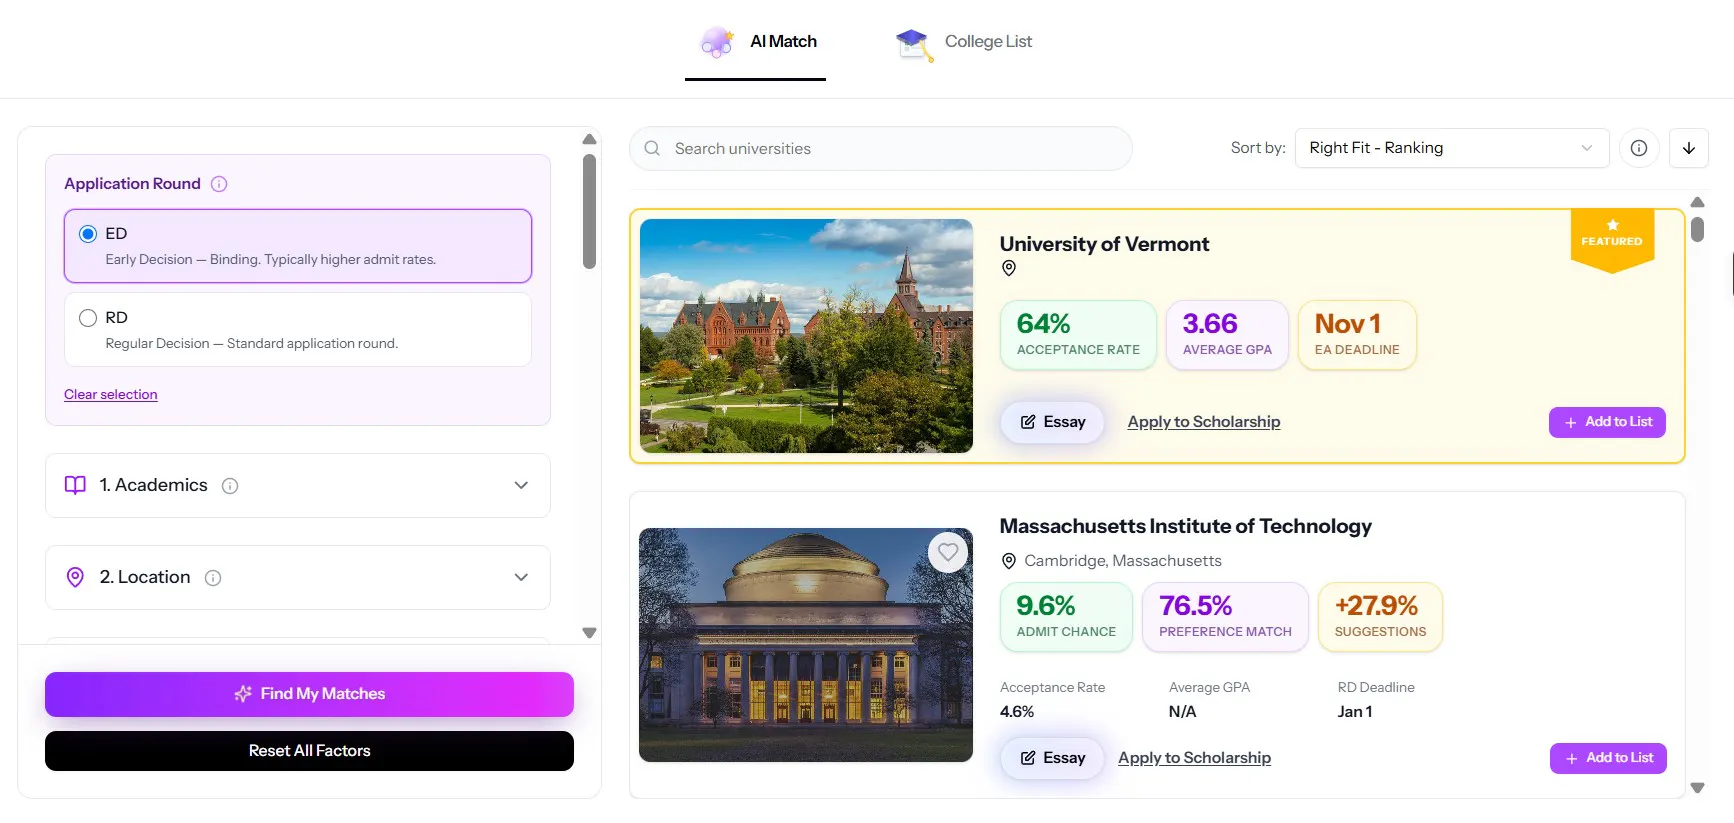This screenshot has height=823, width=1734.
Task: Click the search magnifier icon
Action: pyautogui.click(x=652, y=148)
